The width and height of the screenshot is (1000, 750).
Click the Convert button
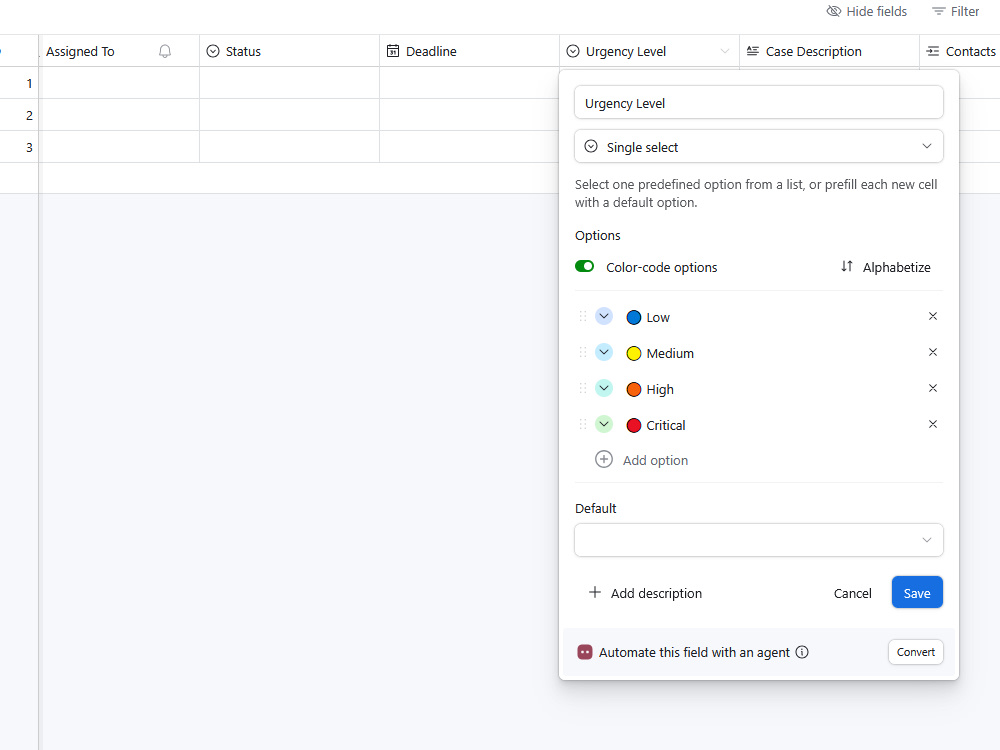(915, 652)
